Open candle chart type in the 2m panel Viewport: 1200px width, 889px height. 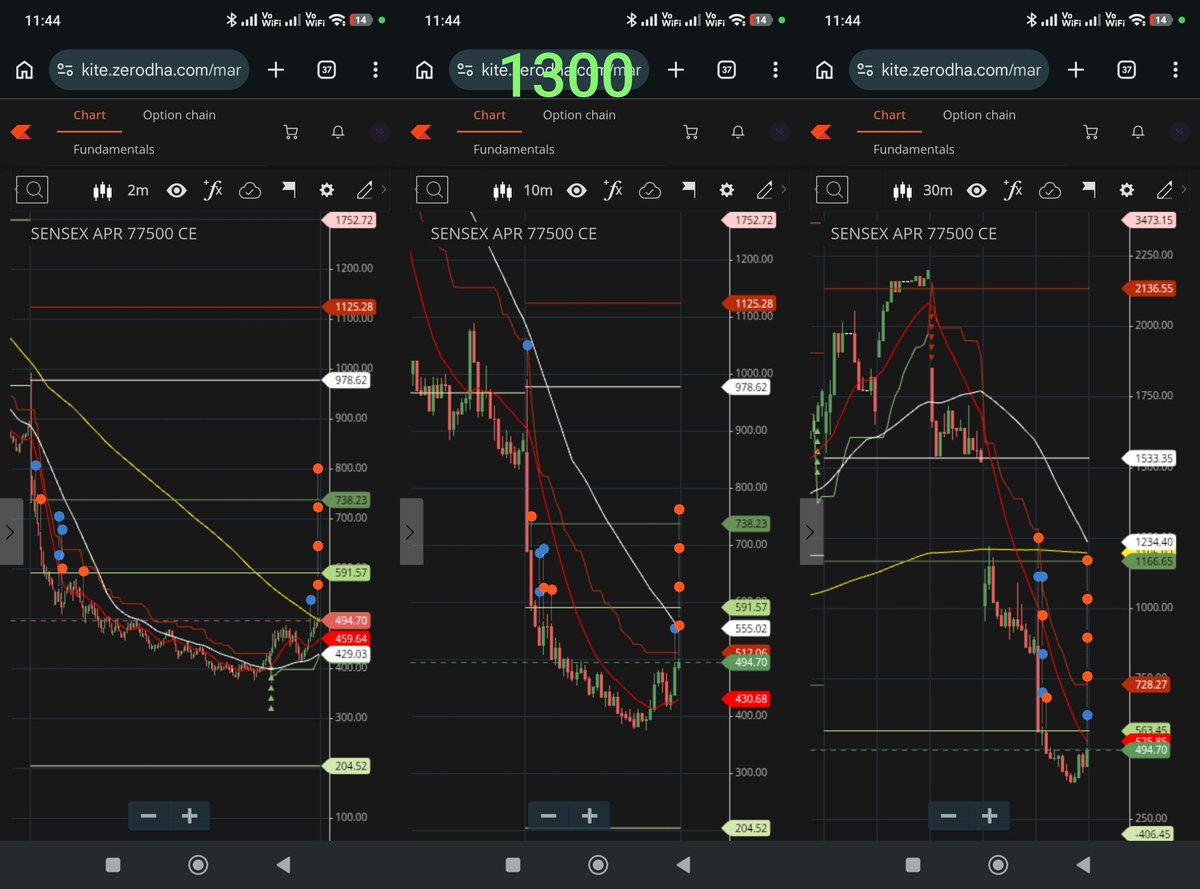tap(102, 190)
